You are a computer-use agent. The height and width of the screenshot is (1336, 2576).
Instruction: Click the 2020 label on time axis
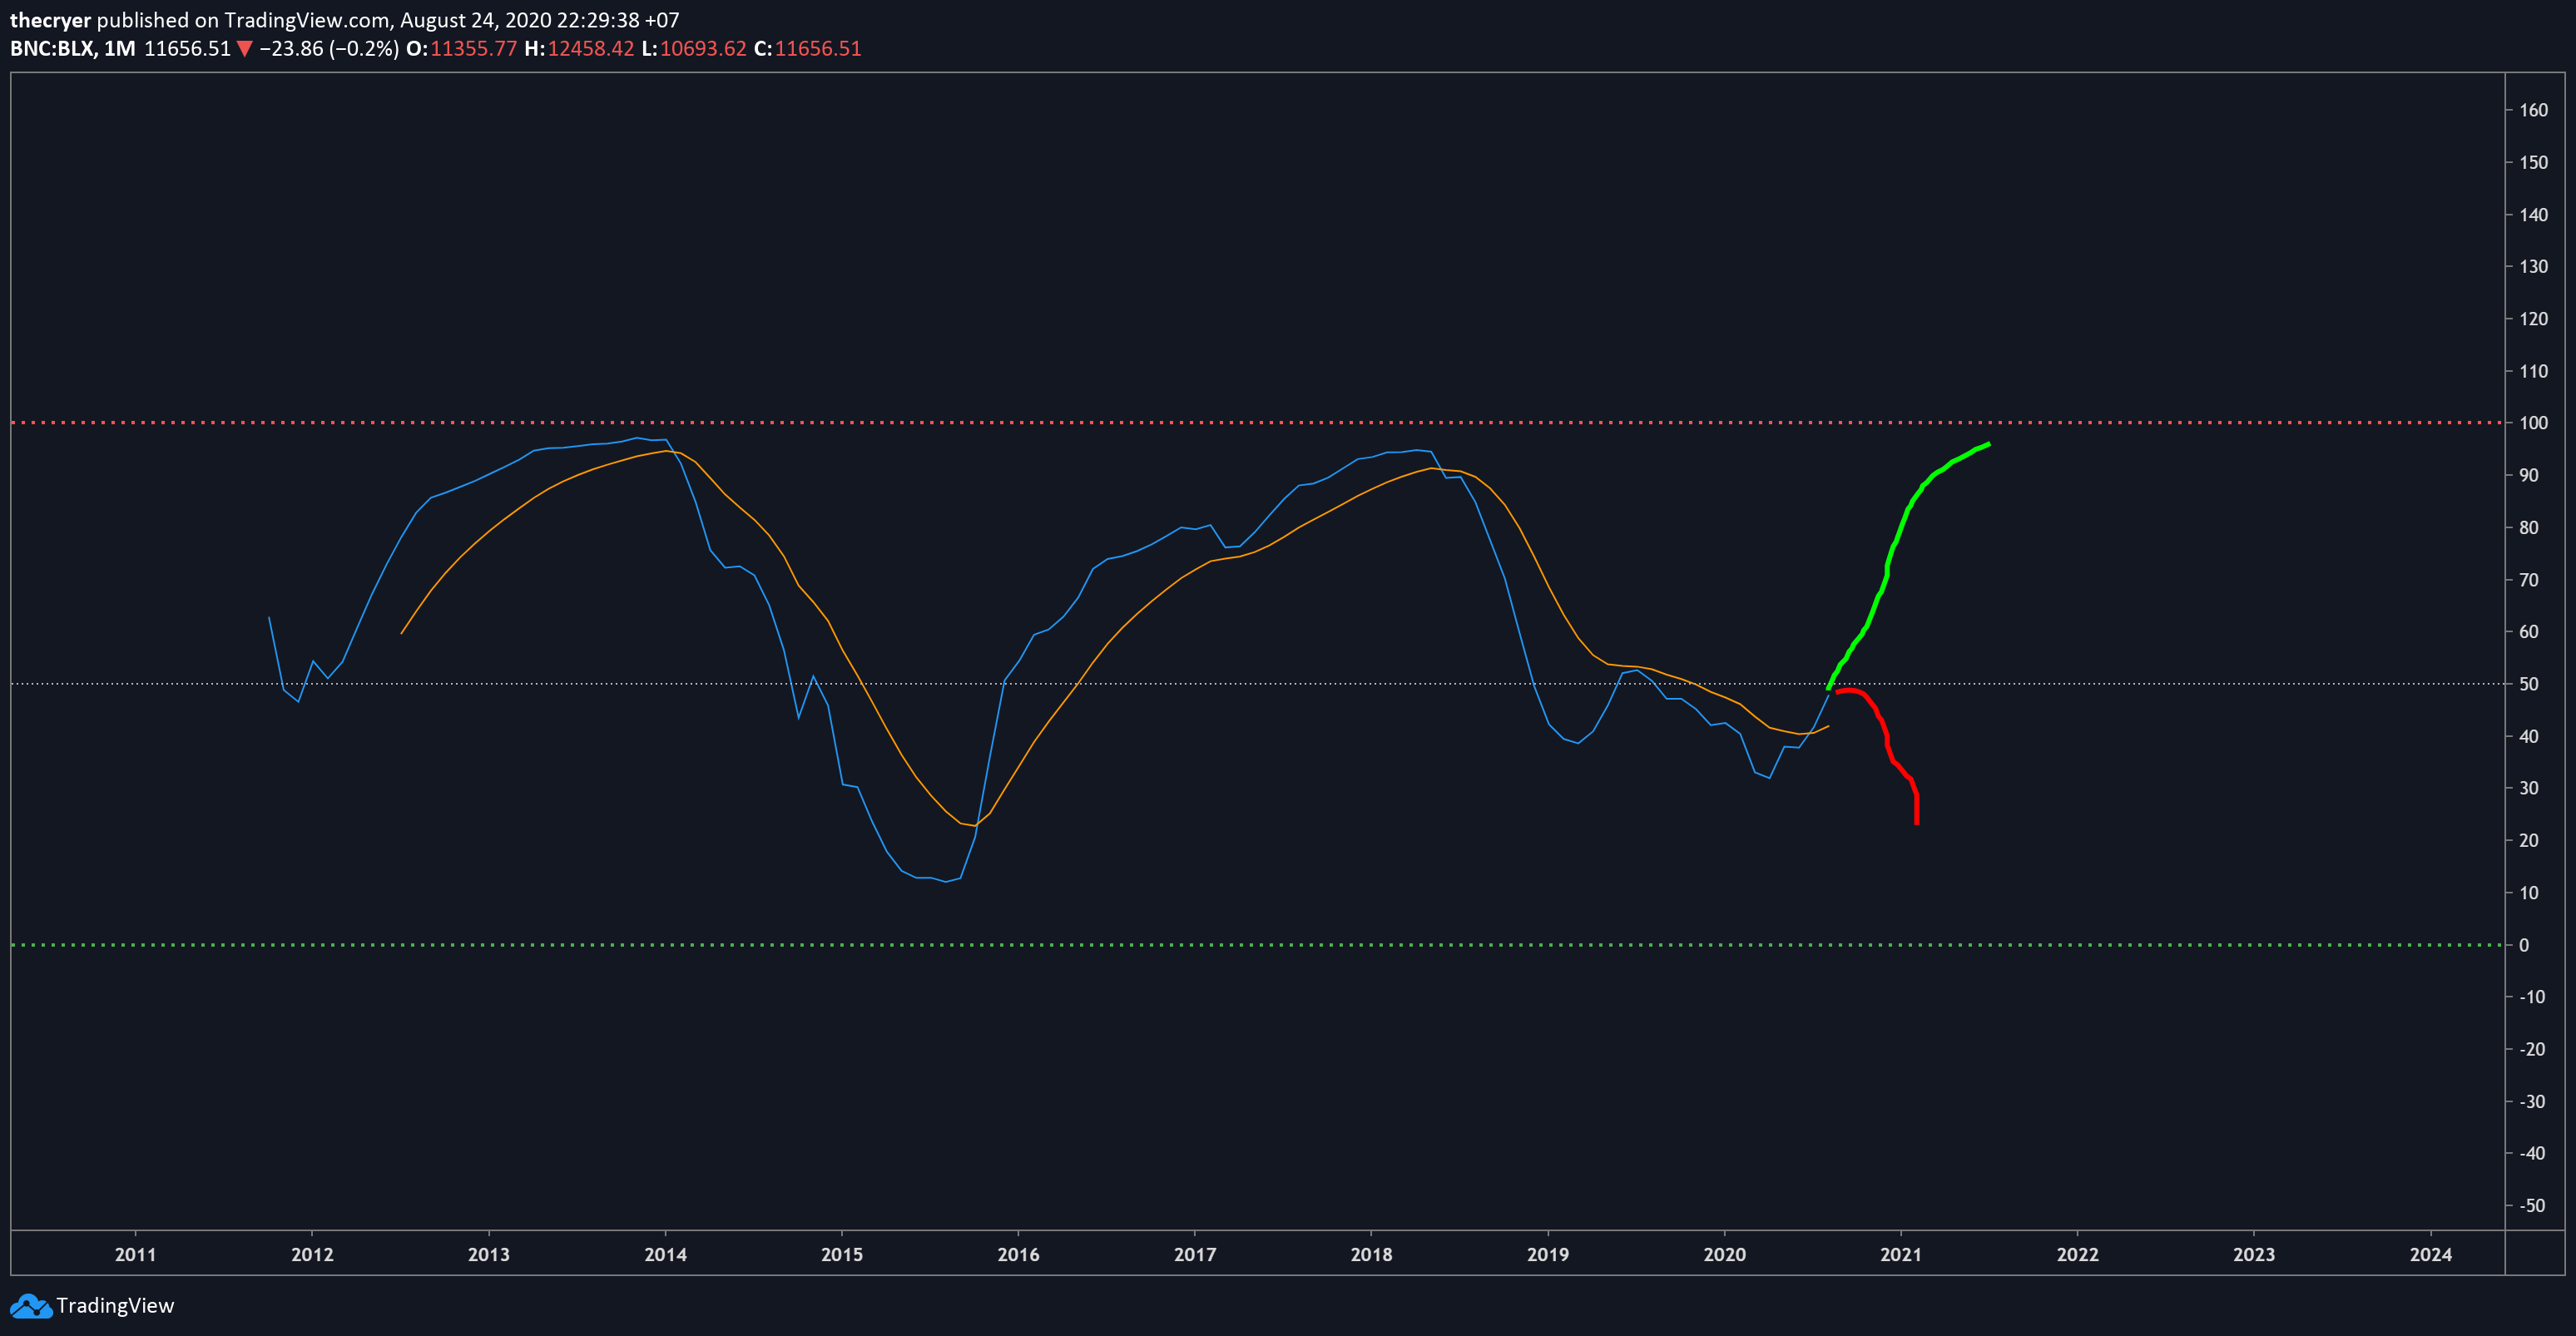click(1724, 1254)
